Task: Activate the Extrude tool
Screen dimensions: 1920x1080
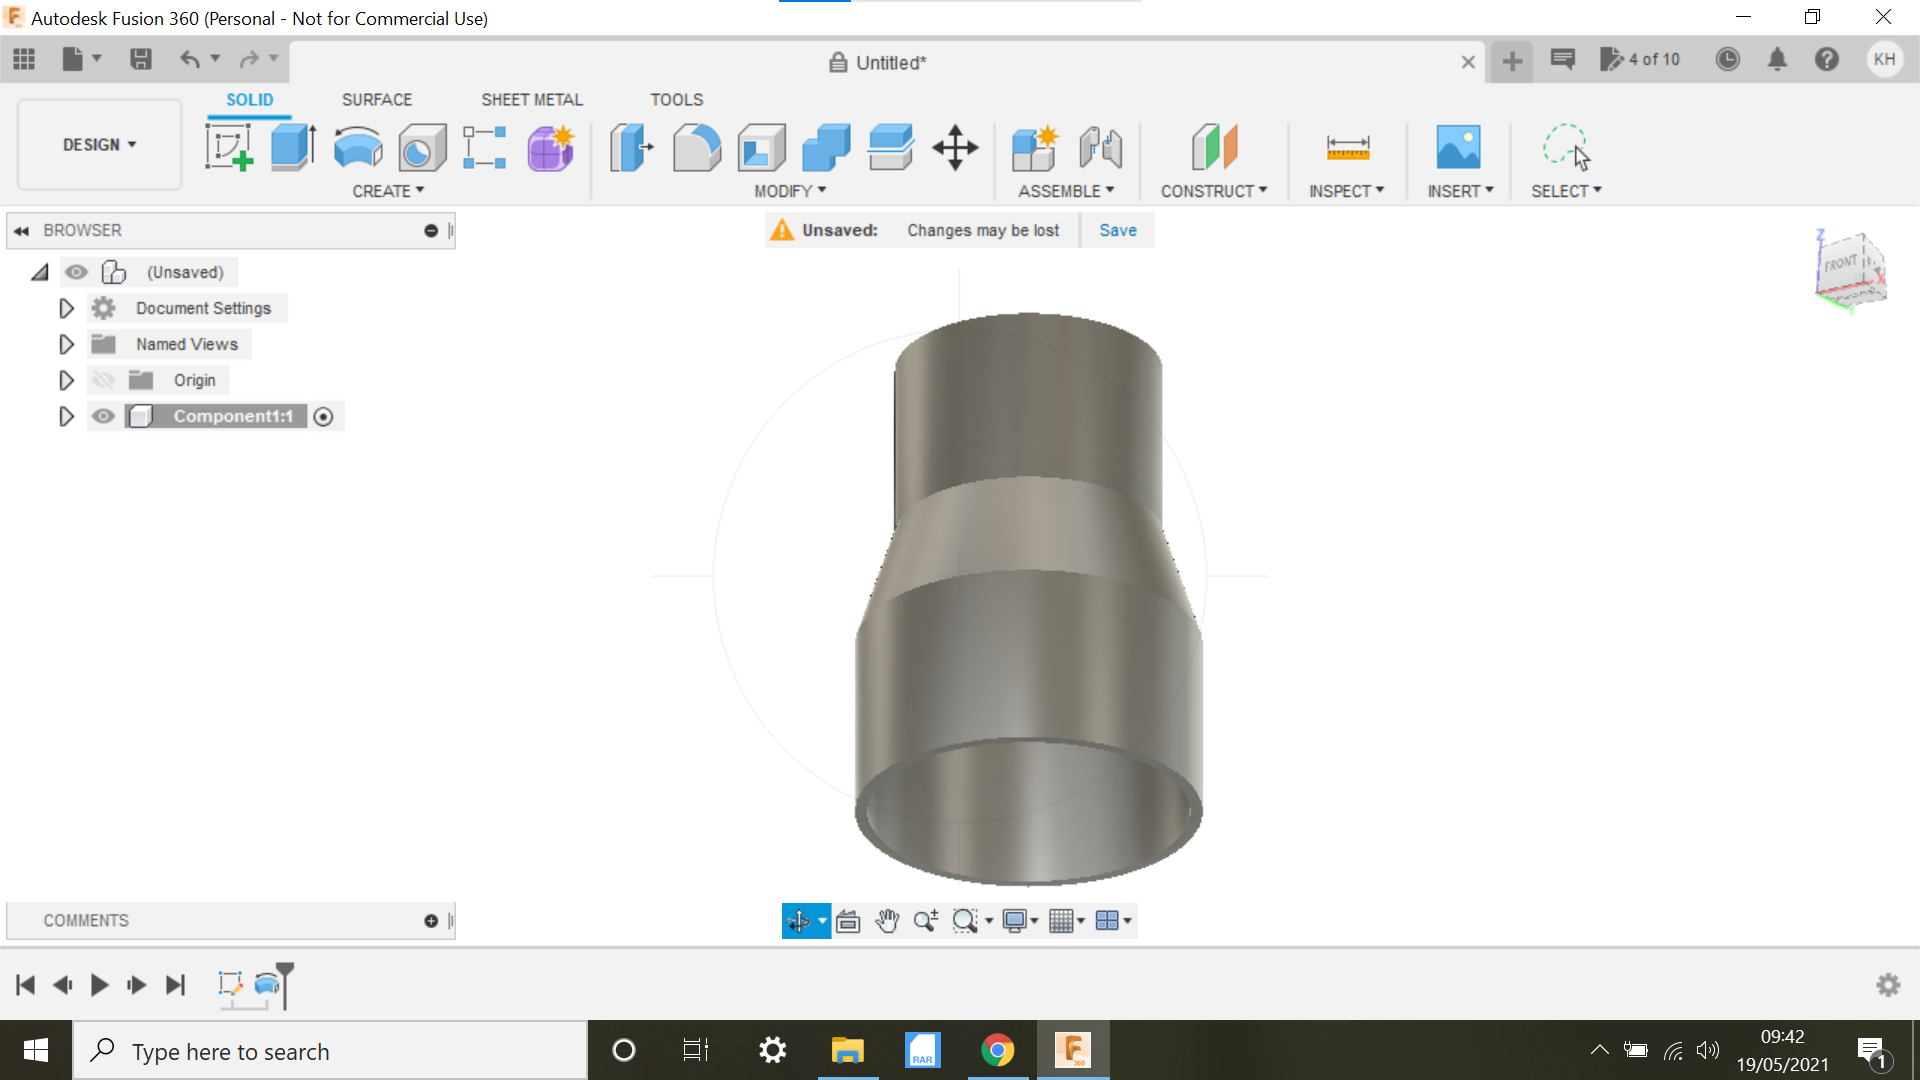Action: (293, 148)
